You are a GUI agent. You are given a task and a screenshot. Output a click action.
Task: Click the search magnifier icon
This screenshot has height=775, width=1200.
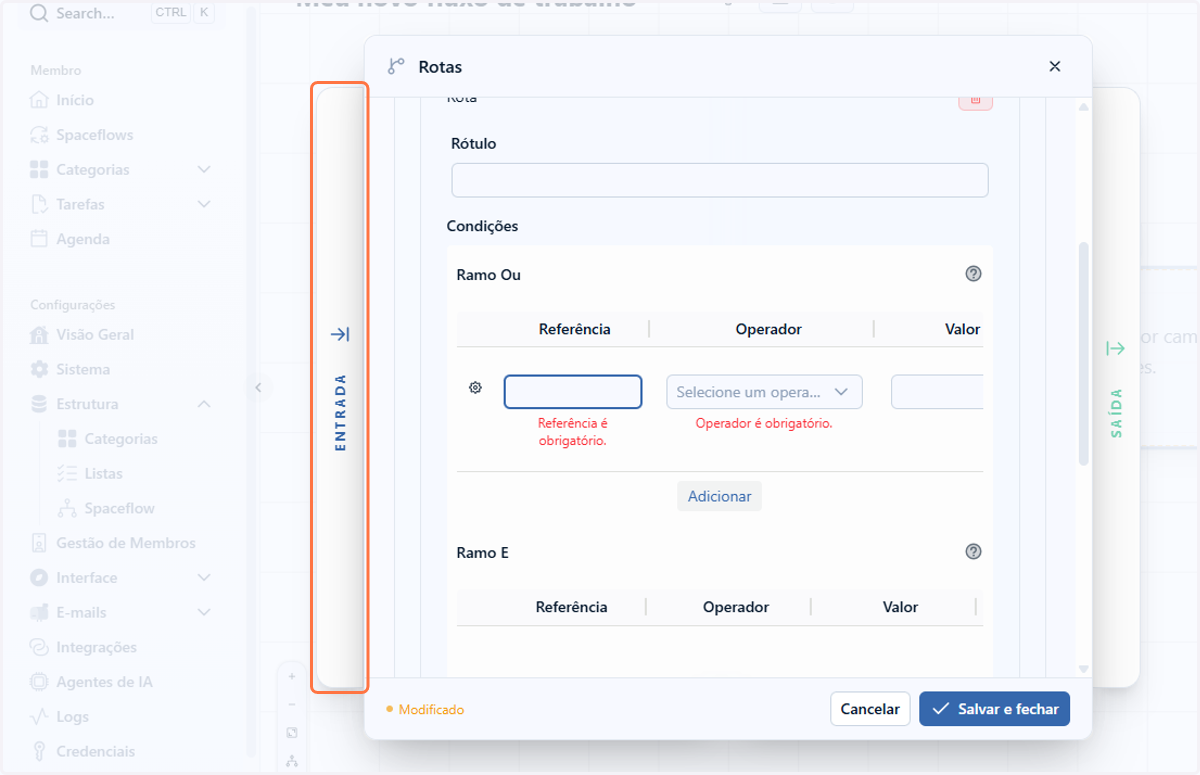point(39,14)
